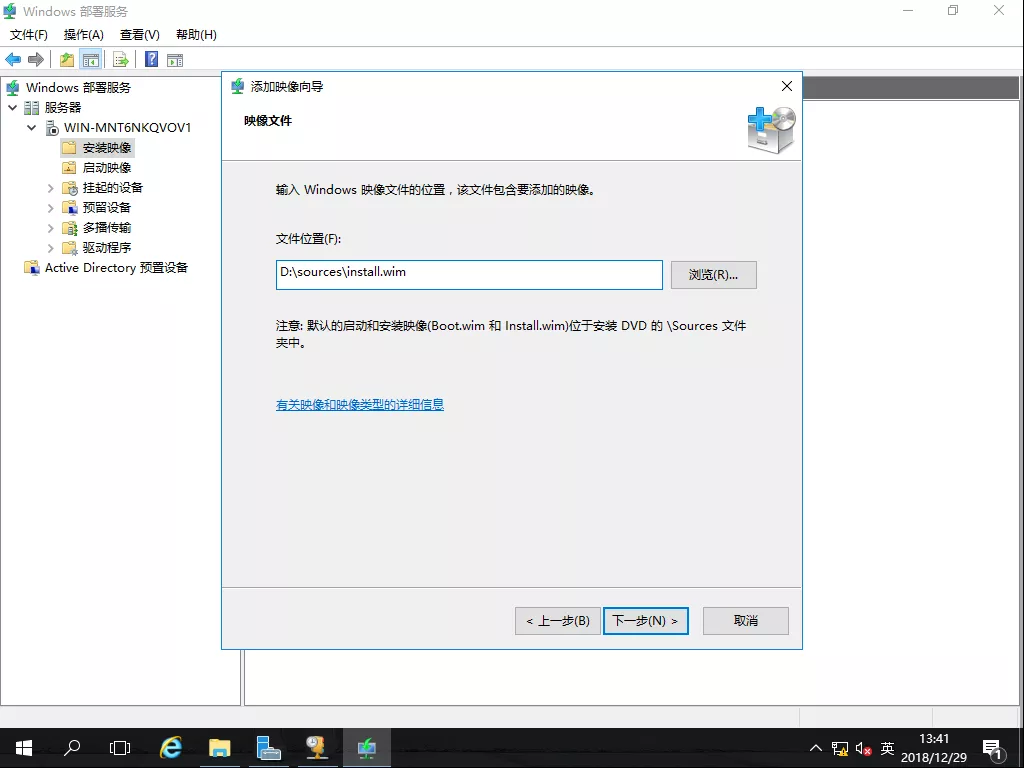
Task: Toggle the Show/Hide Console Tree icon
Action: click(x=90, y=59)
